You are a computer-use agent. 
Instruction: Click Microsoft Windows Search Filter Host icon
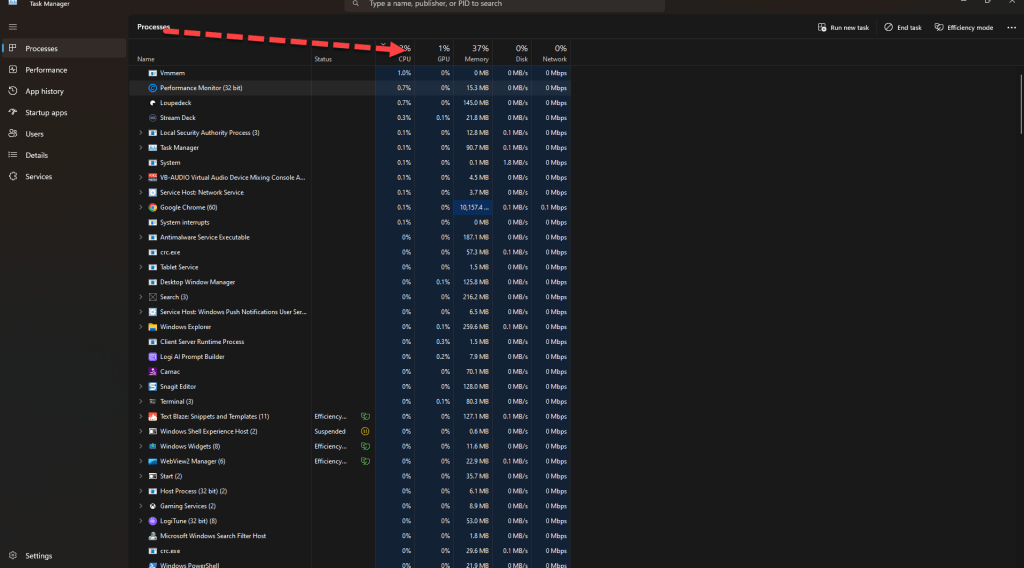[x=152, y=536]
